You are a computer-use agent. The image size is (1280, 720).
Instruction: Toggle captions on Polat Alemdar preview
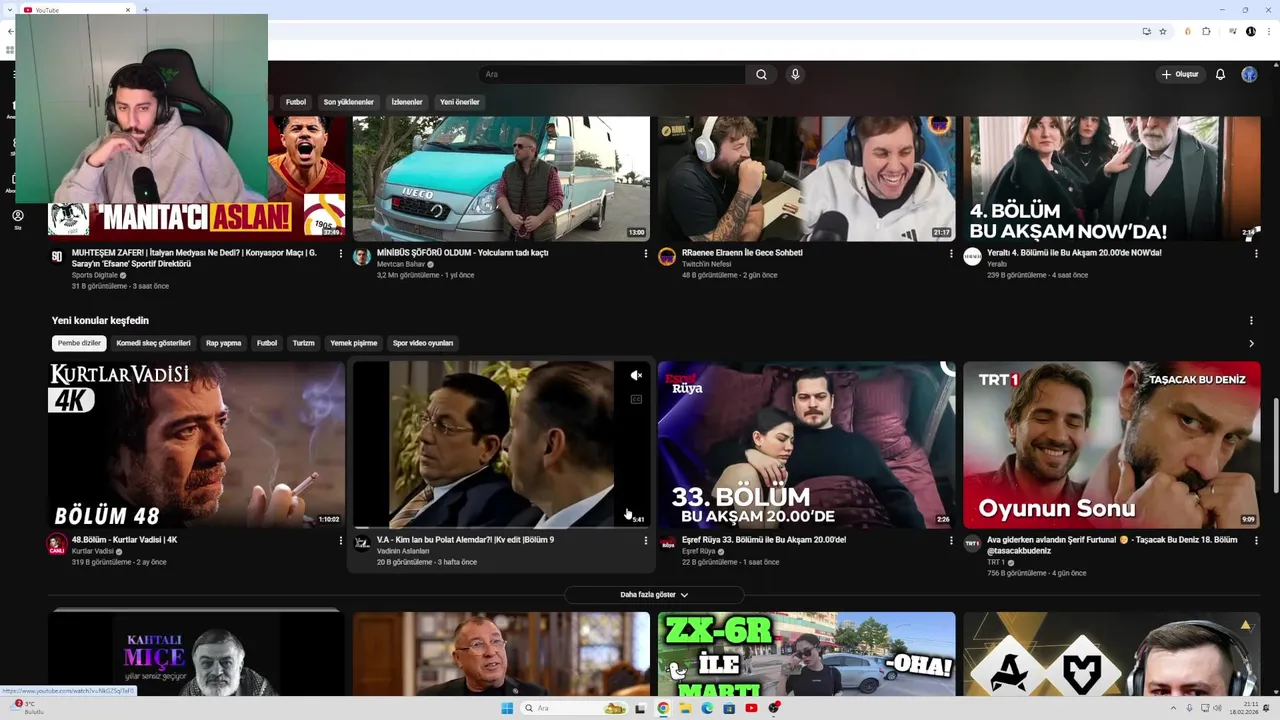pos(636,399)
